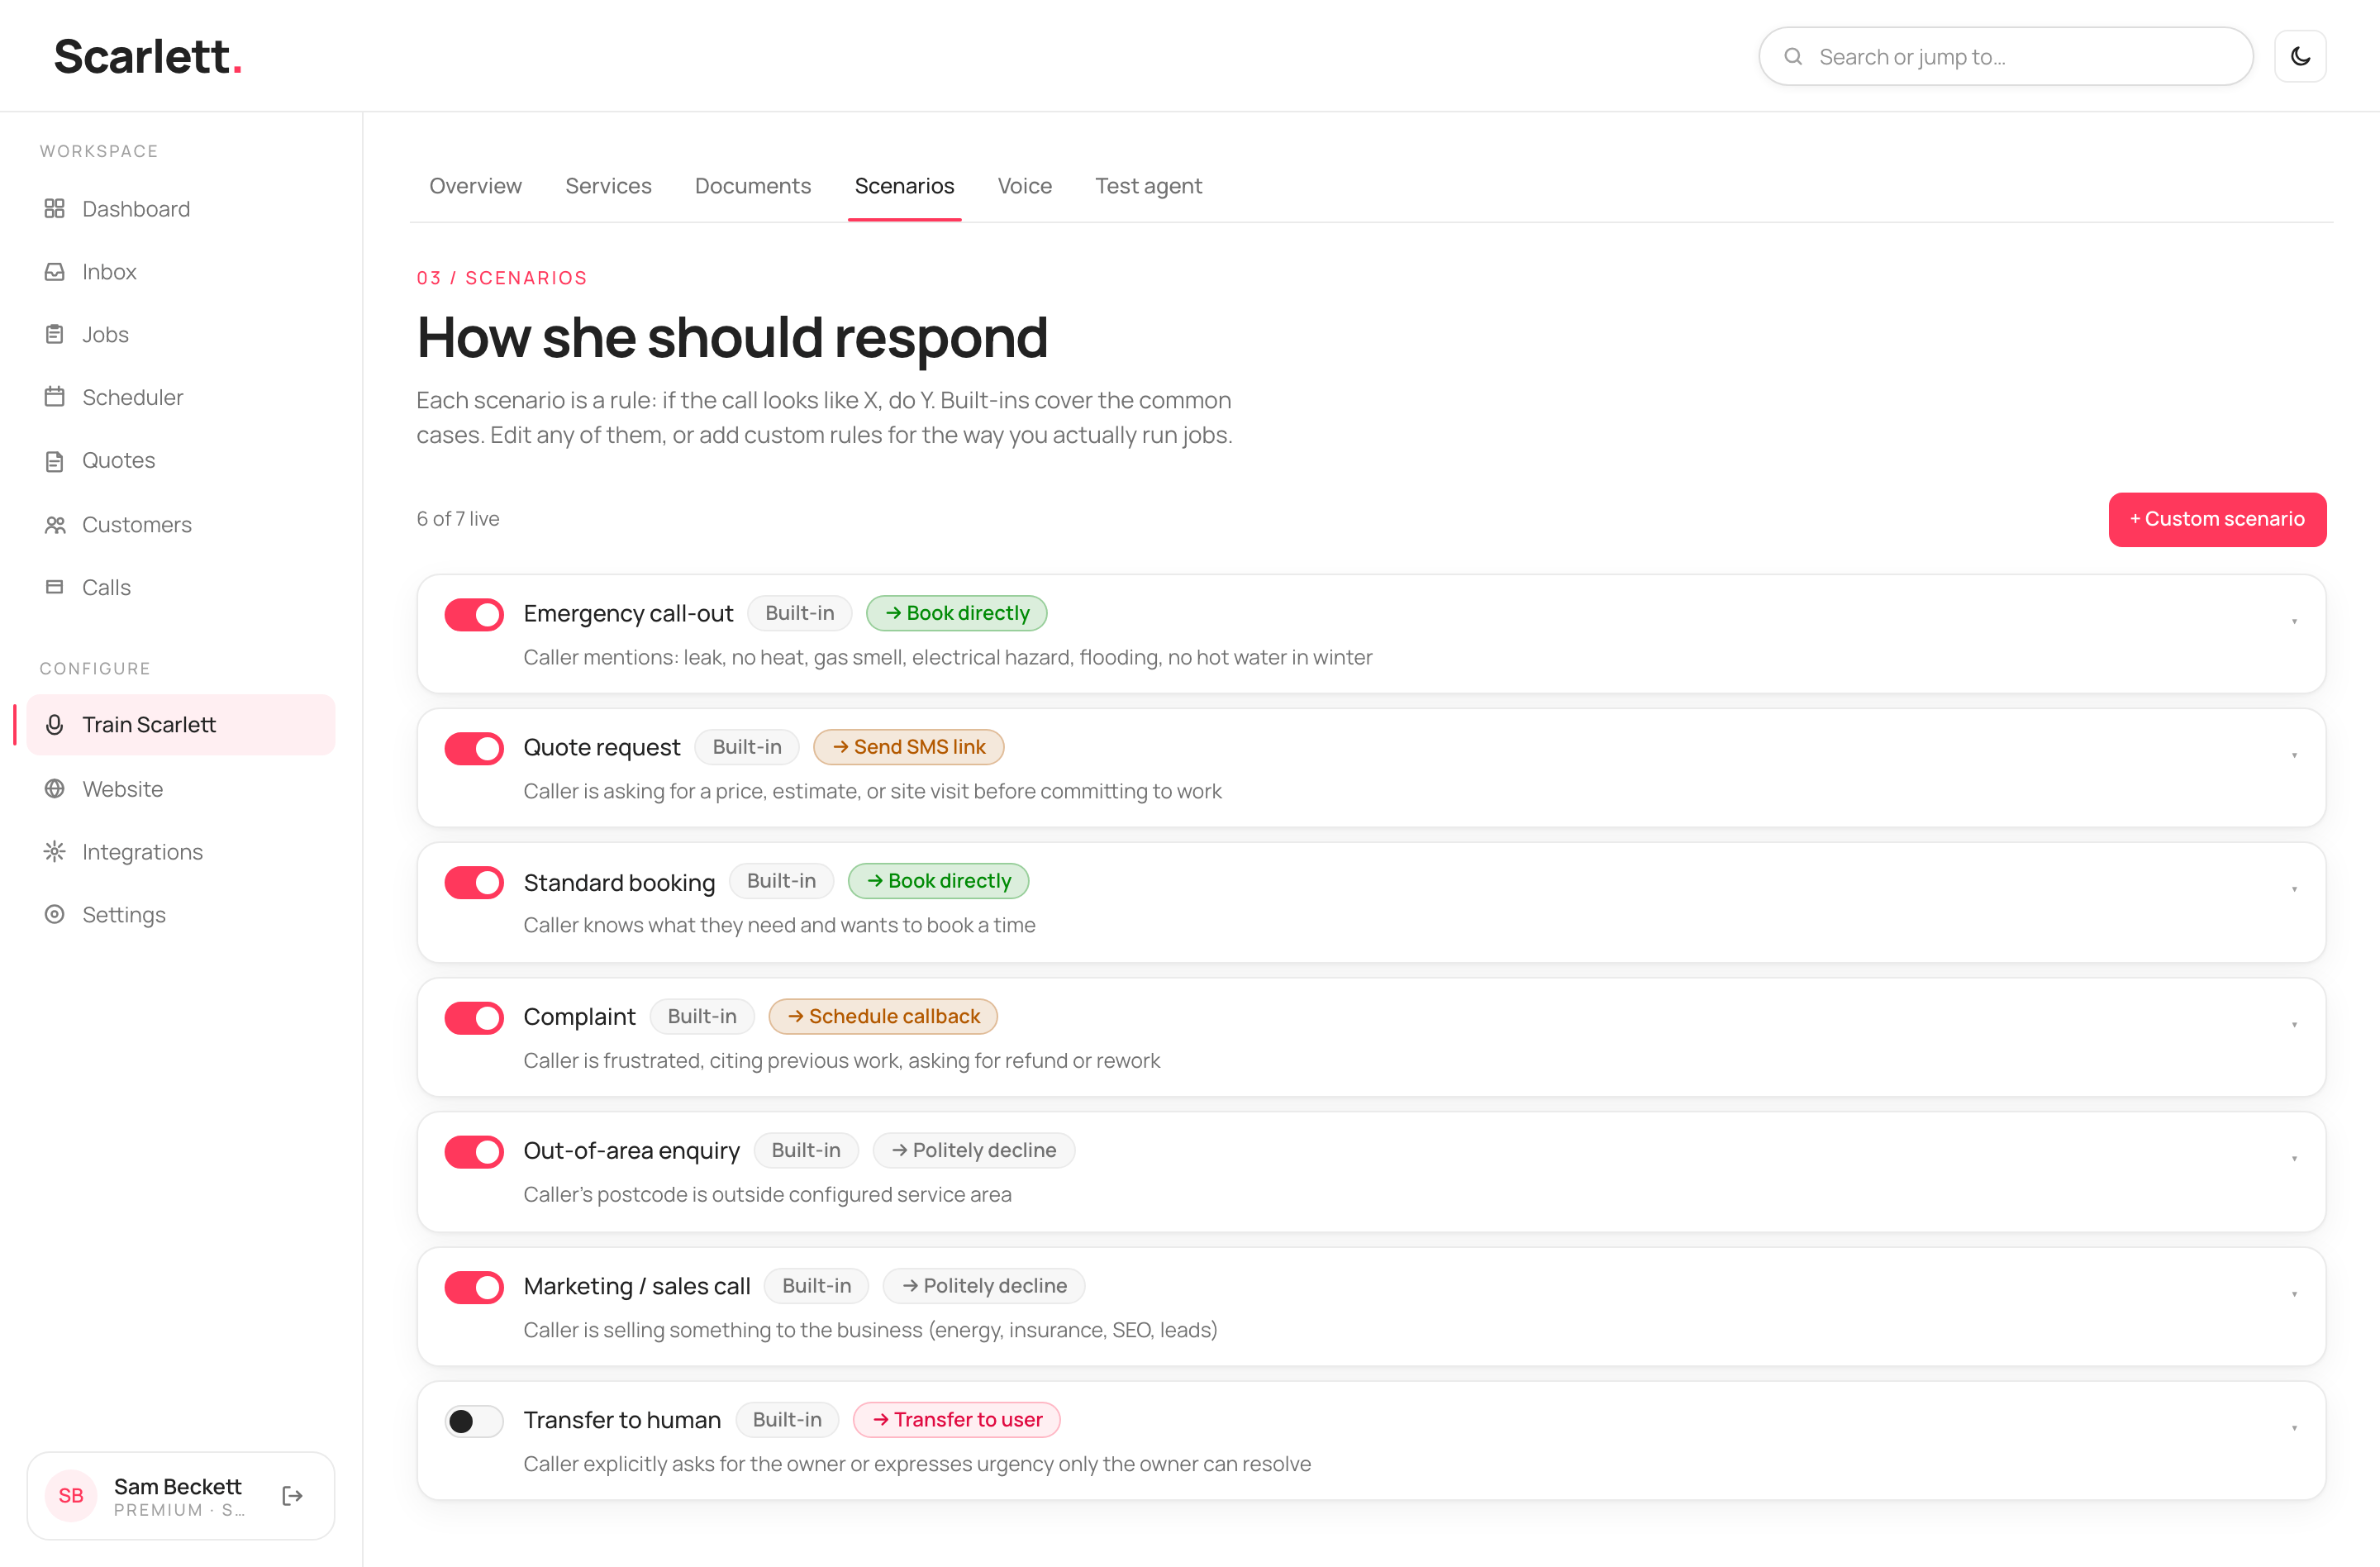Open Jobs in the sidebar
This screenshot has height=1567, width=2380.
coord(181,335)
